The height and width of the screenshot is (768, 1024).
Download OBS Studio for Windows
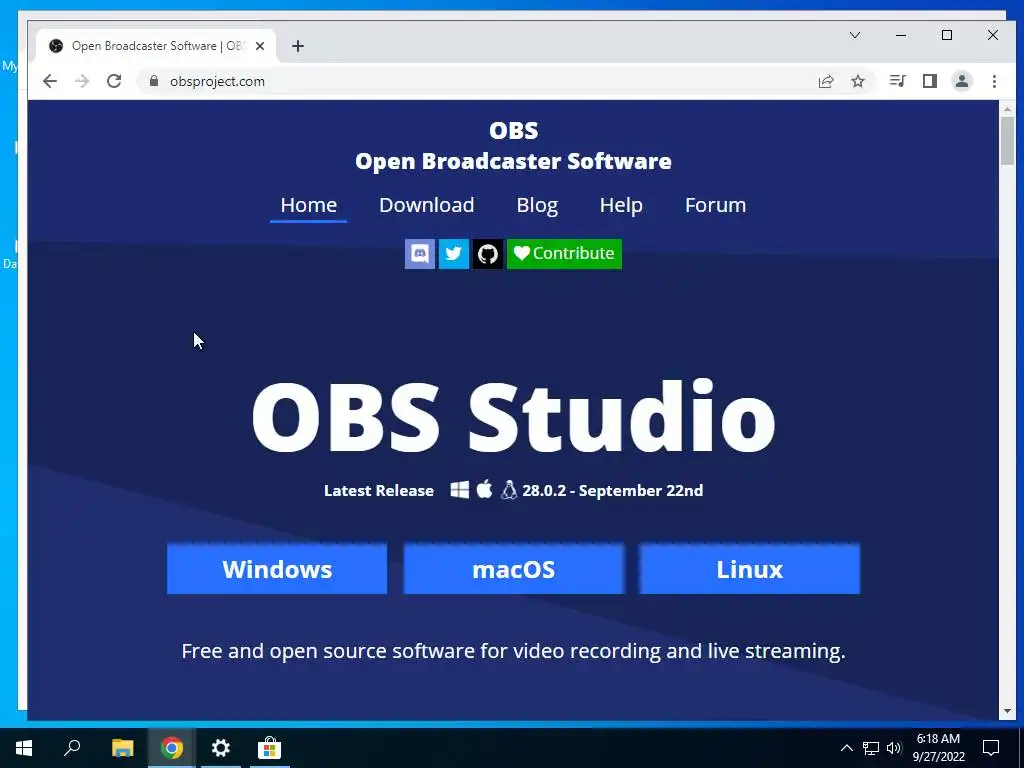(x=277, y=569)
